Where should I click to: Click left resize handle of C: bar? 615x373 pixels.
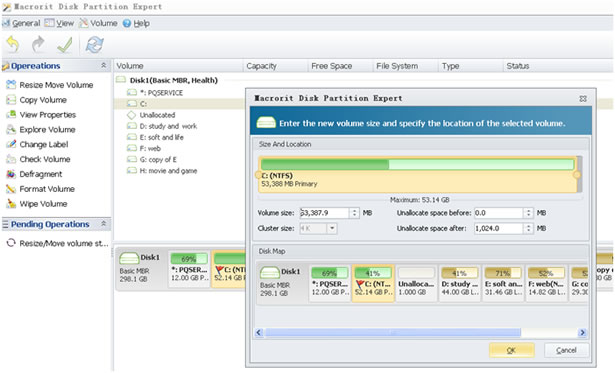click(258, 175)
